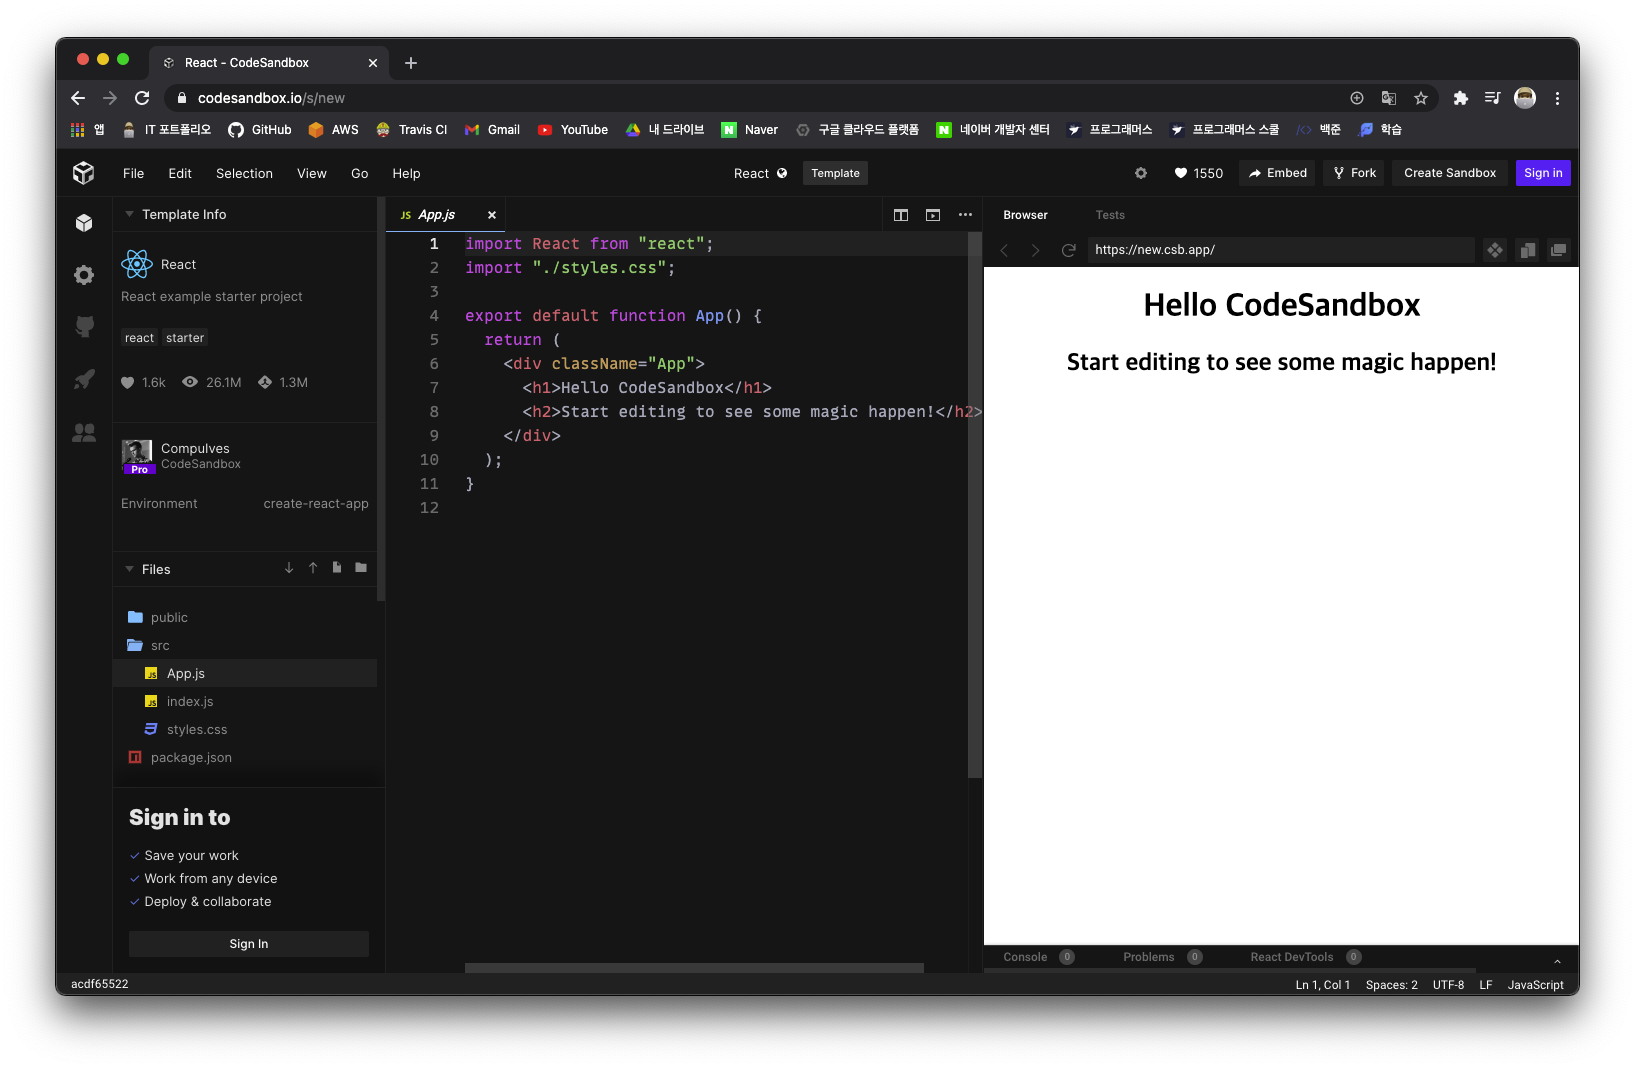
Task: Change indentation via Spaces: 2
Action: (x=1391, y=985)
